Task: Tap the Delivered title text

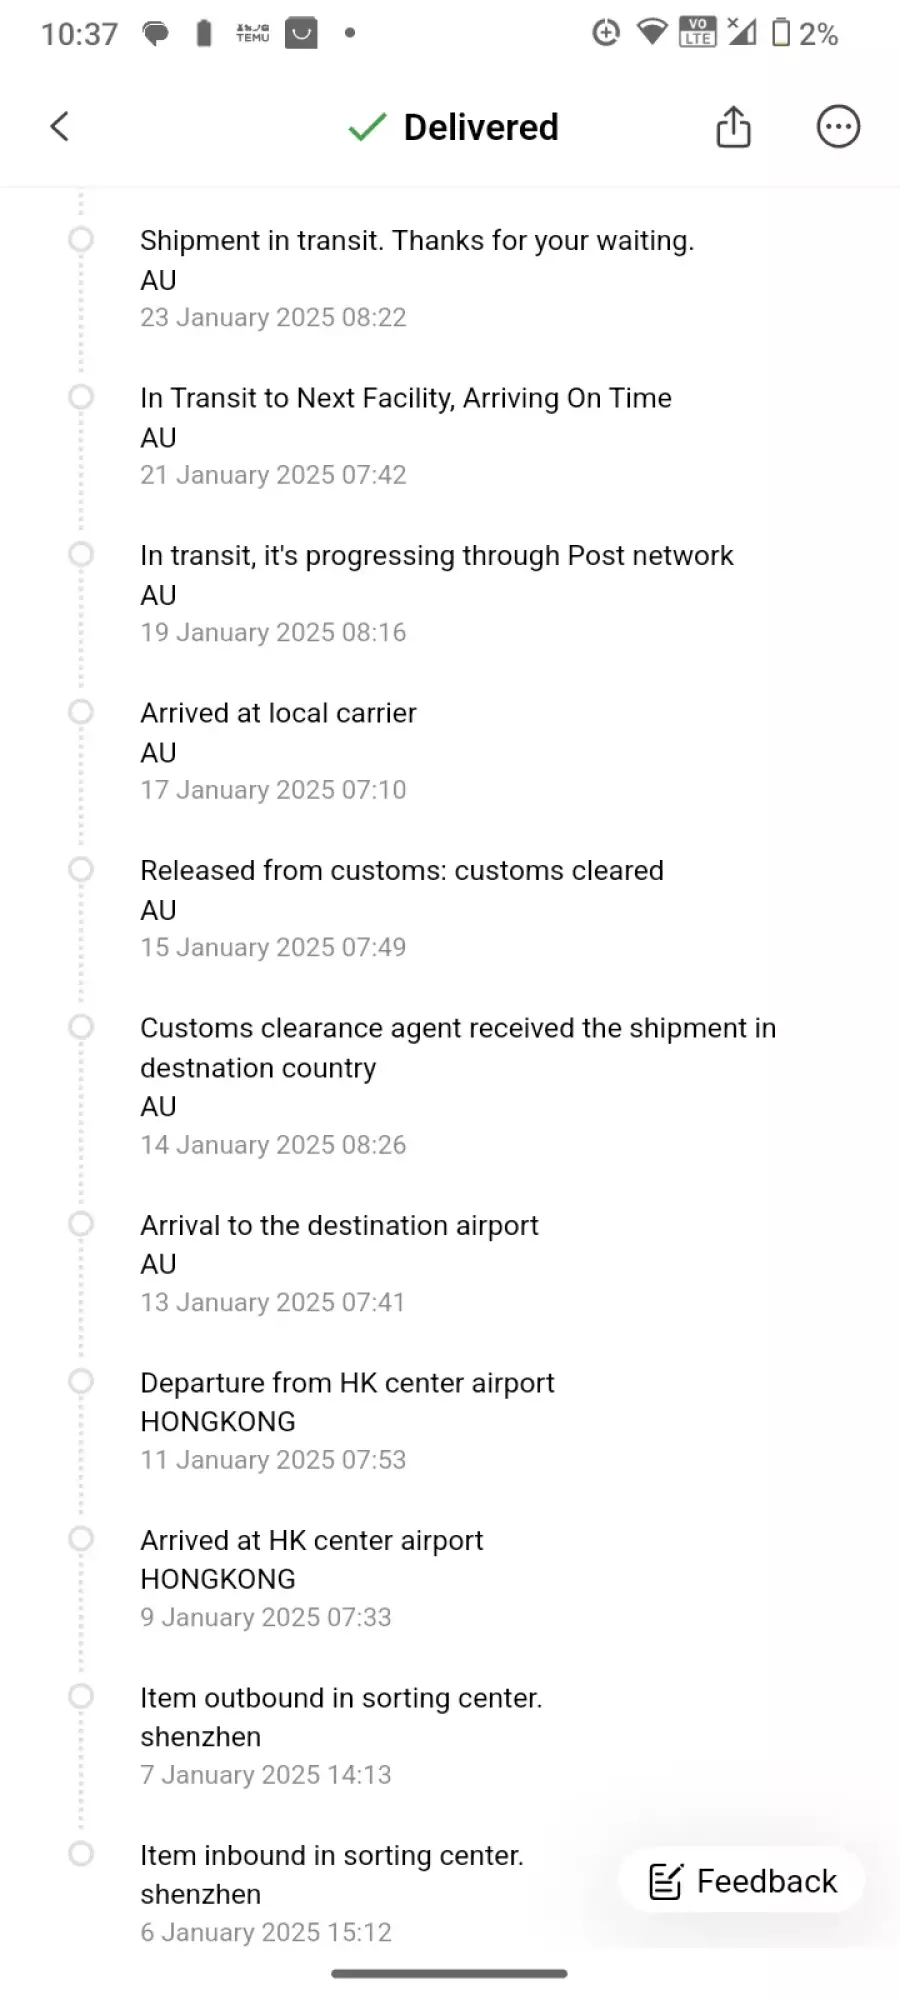Action: click(x=481, y=127)
